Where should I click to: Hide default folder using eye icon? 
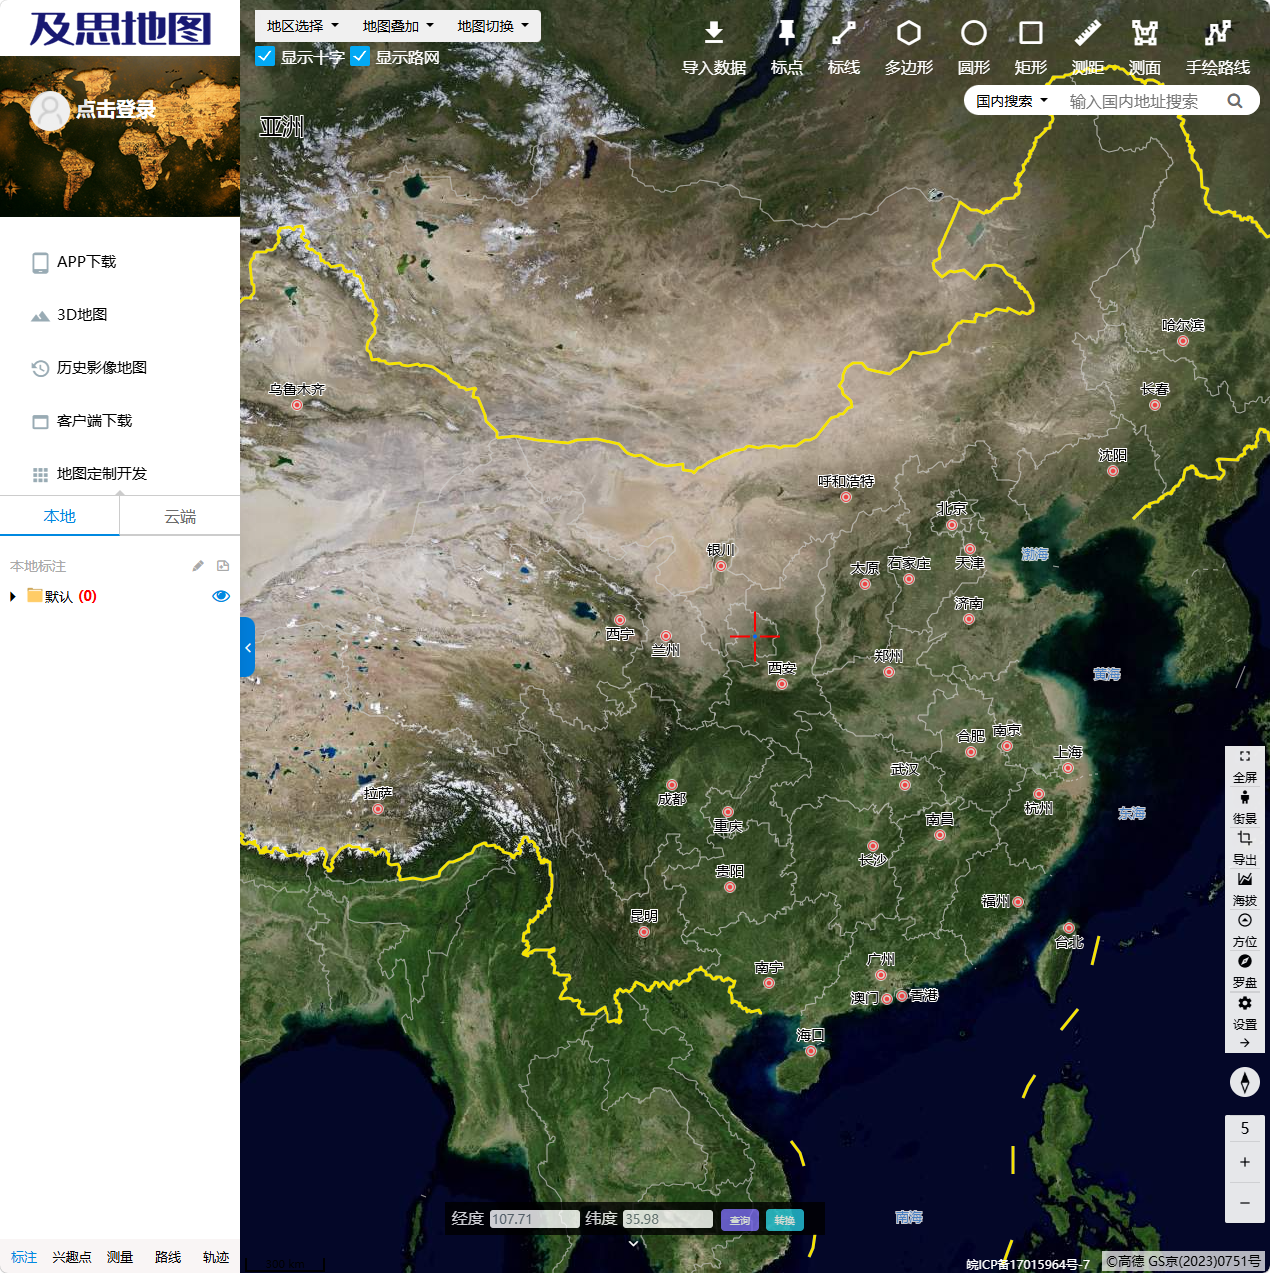coord(221,596)
